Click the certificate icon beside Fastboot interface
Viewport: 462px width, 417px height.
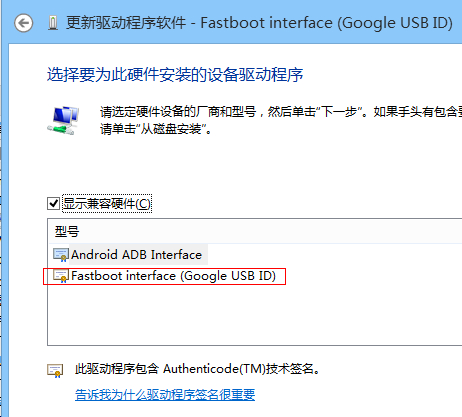click(x=61, y=276)
